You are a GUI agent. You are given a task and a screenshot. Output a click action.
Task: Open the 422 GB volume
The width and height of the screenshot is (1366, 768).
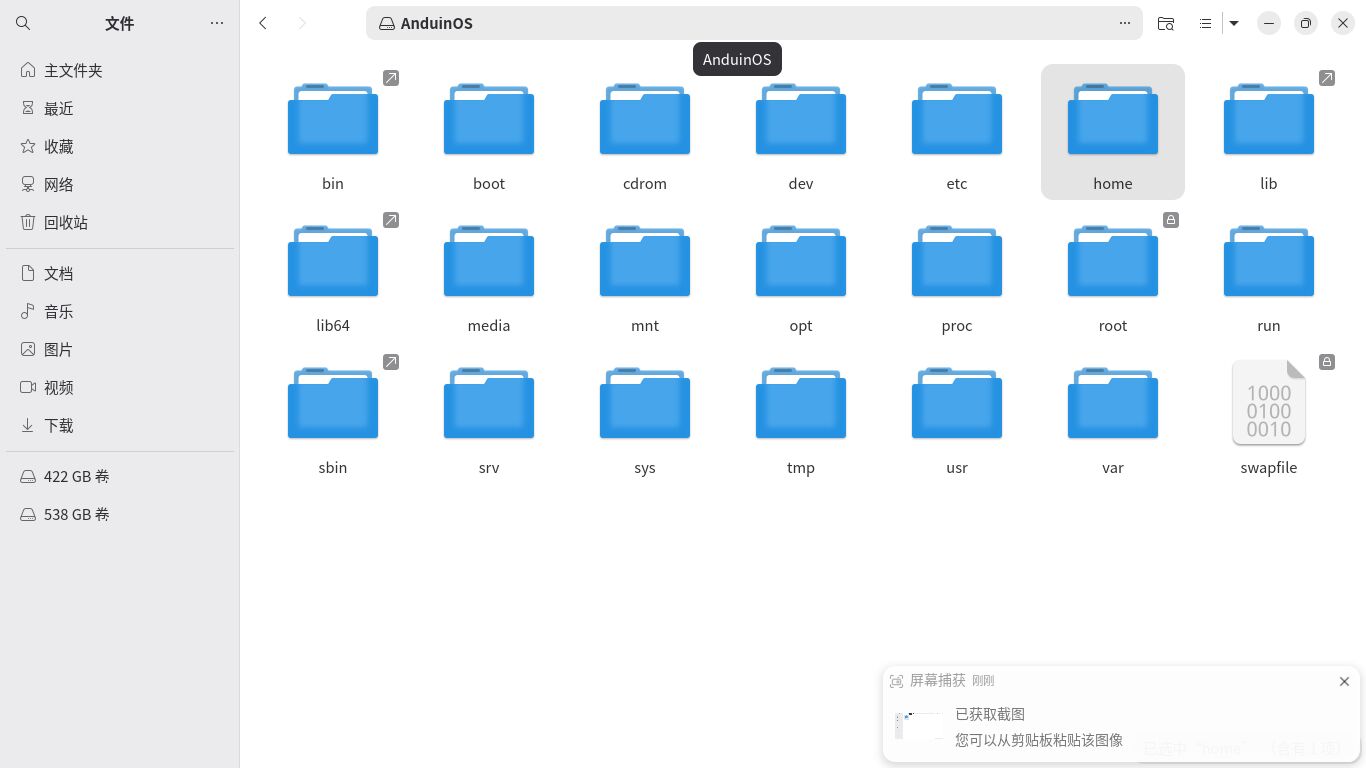tap(76, 476)
